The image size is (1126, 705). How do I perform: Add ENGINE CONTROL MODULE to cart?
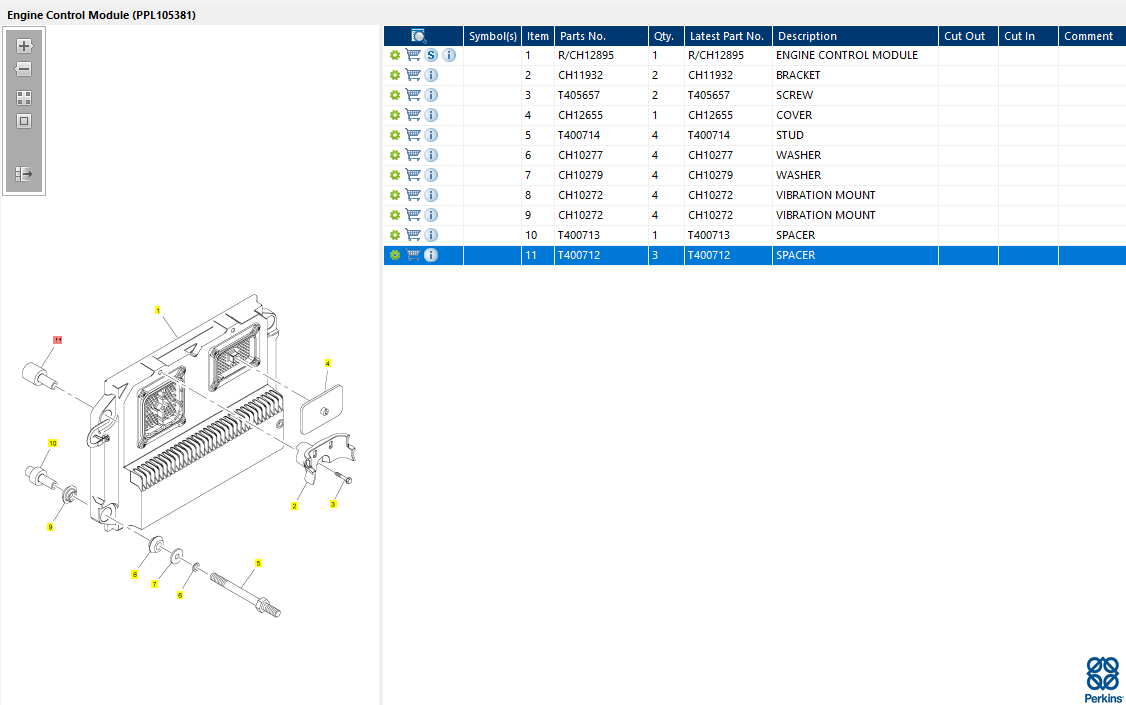point(412,55)
